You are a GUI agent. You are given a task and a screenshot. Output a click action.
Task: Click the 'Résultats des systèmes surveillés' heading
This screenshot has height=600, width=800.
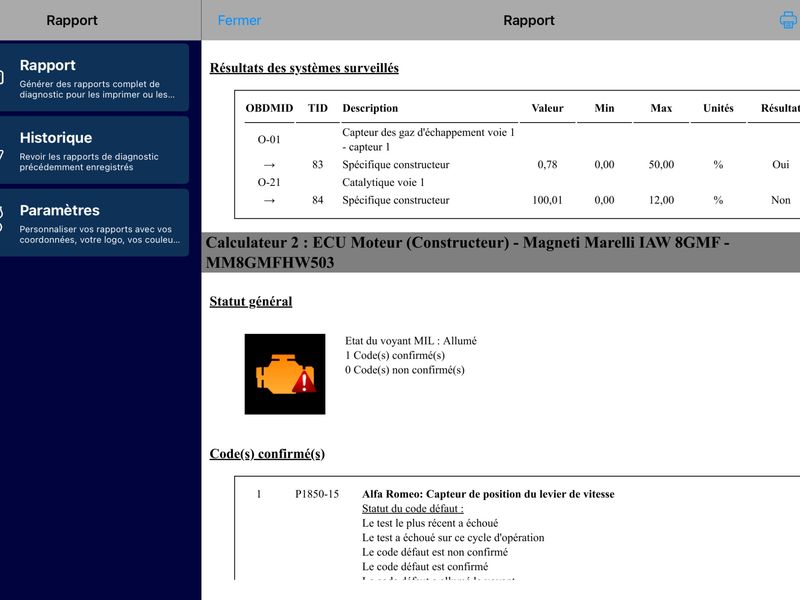click(304, 68)
